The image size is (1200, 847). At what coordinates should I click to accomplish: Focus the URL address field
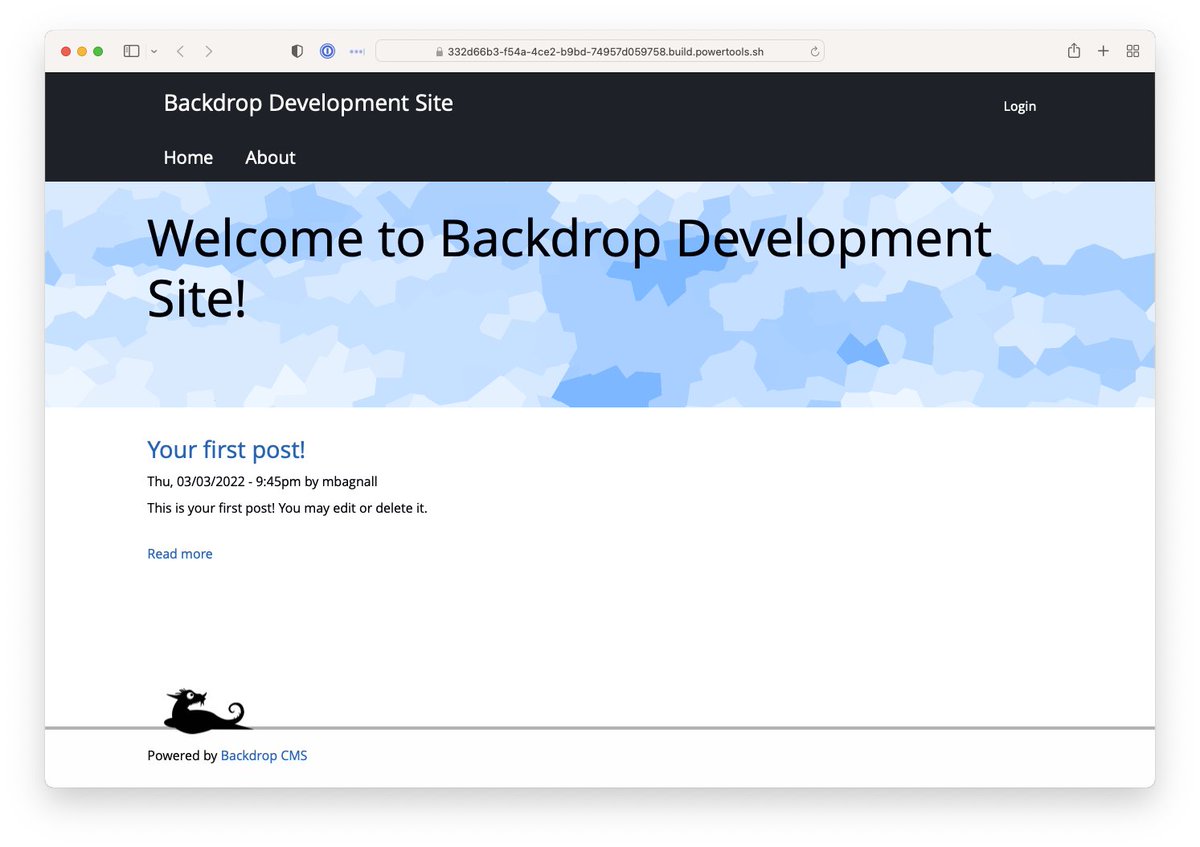click(600, 51)
